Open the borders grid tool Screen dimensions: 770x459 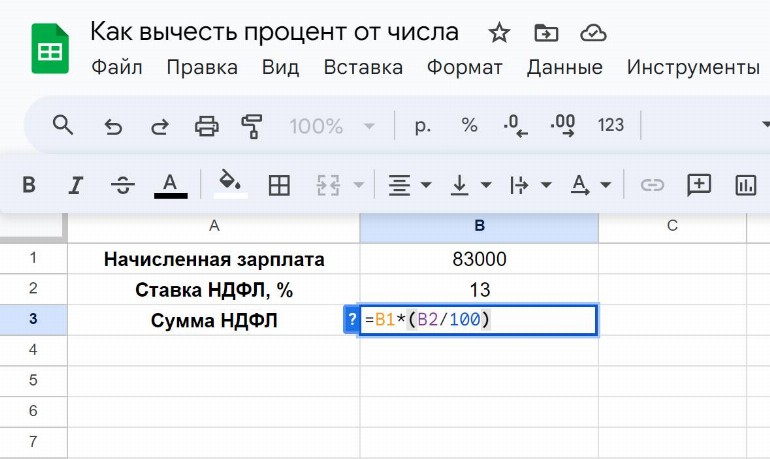pyautogui.click(x=279, y=185)
